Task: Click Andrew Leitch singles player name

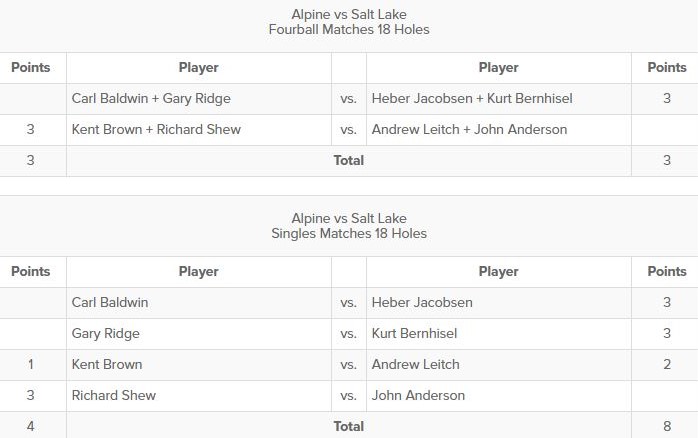Action: click(415, 365)
